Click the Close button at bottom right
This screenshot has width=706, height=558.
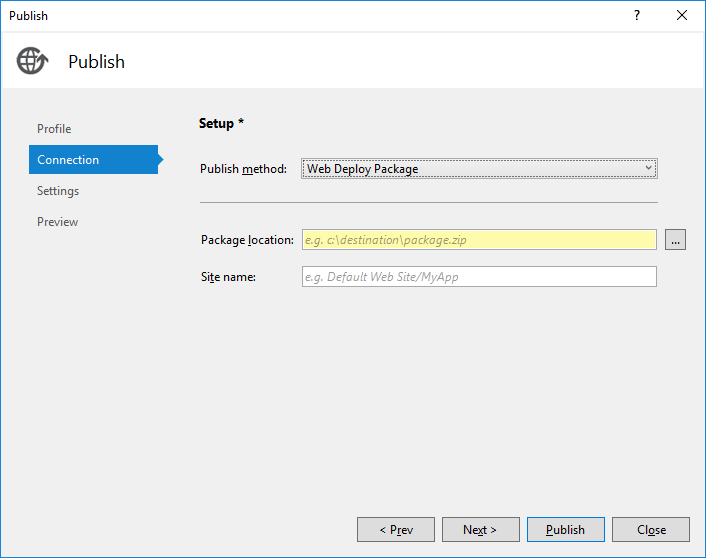tap(651, 530)
